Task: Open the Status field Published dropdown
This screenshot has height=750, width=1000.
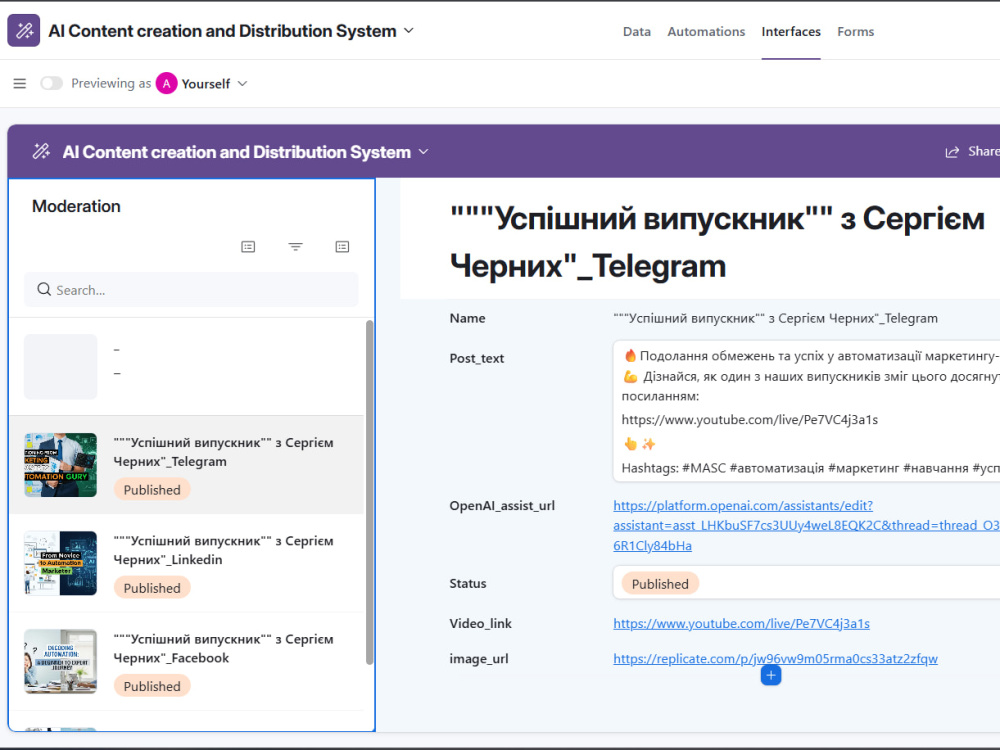Action: (807, 584)
